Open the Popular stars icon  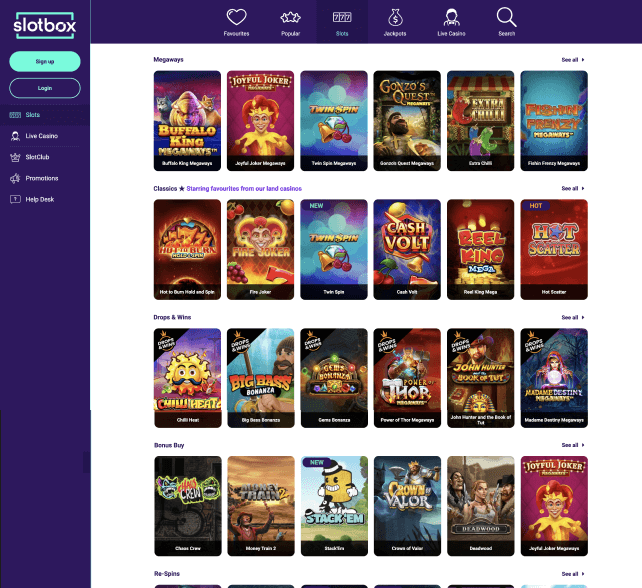(290, 18)
